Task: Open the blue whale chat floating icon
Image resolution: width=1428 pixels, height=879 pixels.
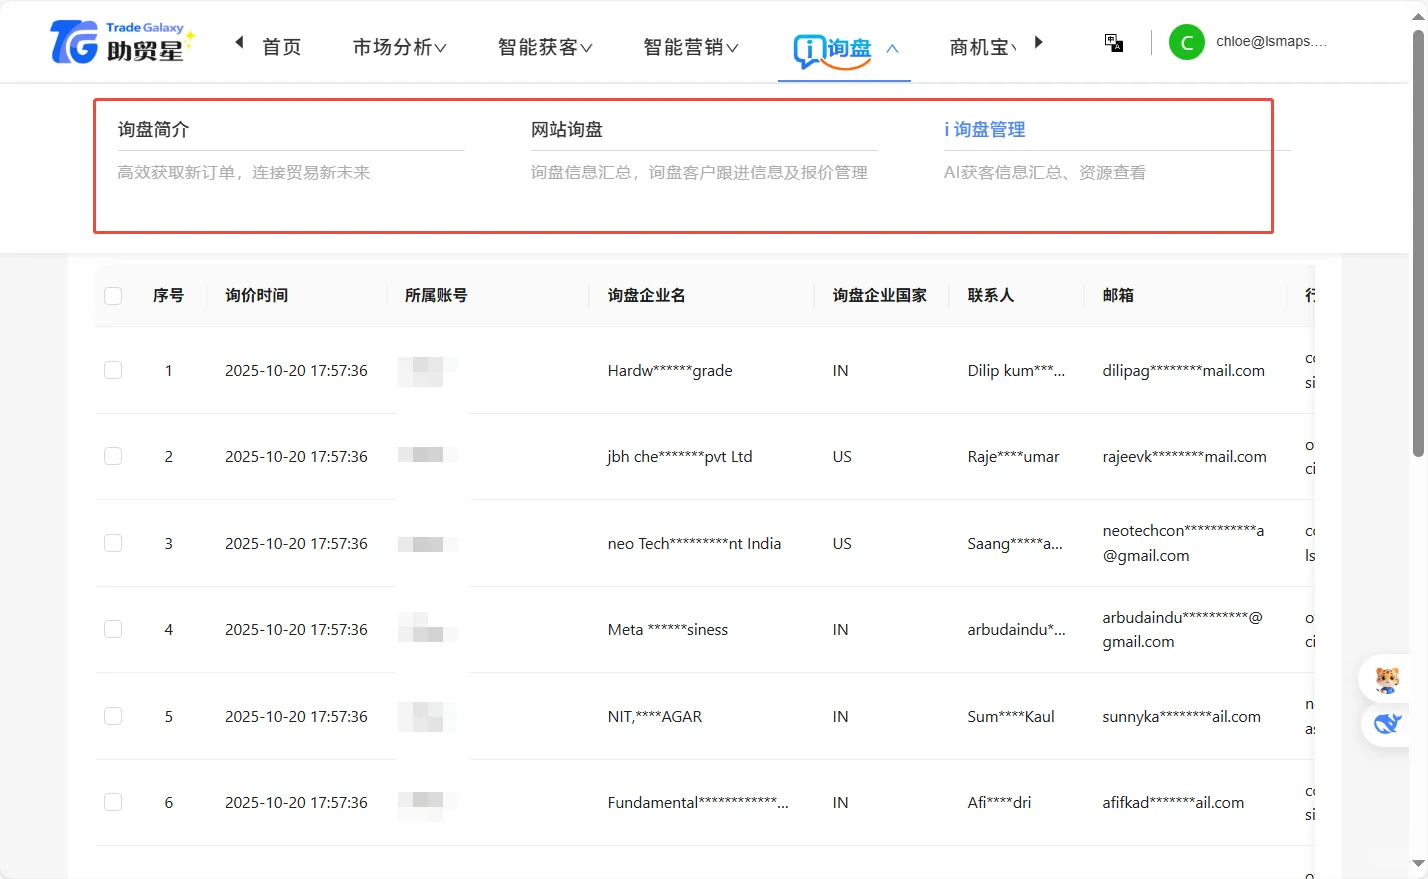Action: tap(1390, 724)
